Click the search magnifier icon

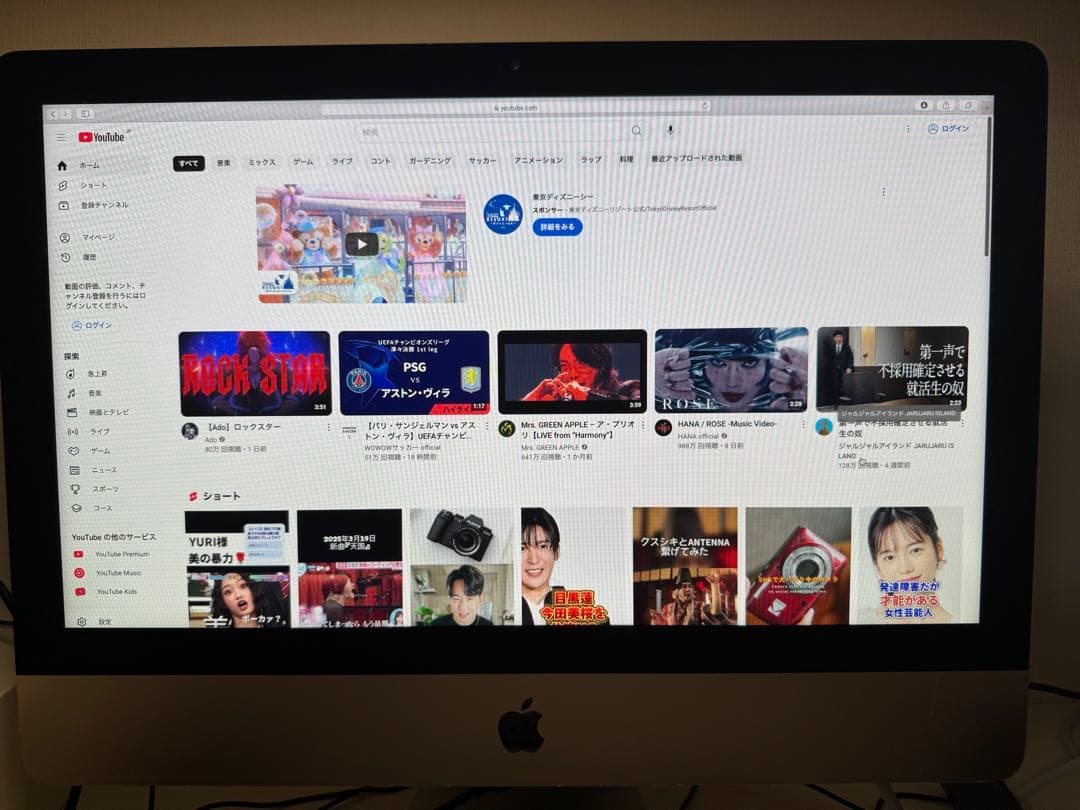click(637, 130)
